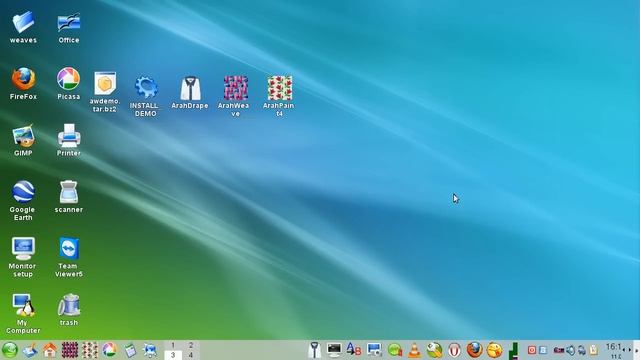This screenshot has height=360, width=640.
Task: Click the panel hide arrow at taskbar end
Action: (636, 350)
